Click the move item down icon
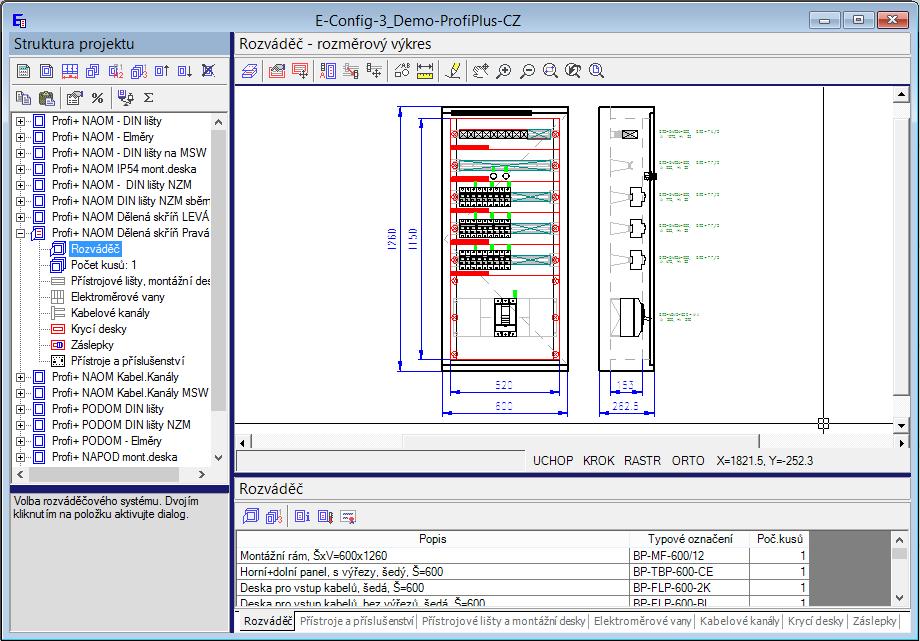Screen dimensions: 920x641 [x=185, y=72]
